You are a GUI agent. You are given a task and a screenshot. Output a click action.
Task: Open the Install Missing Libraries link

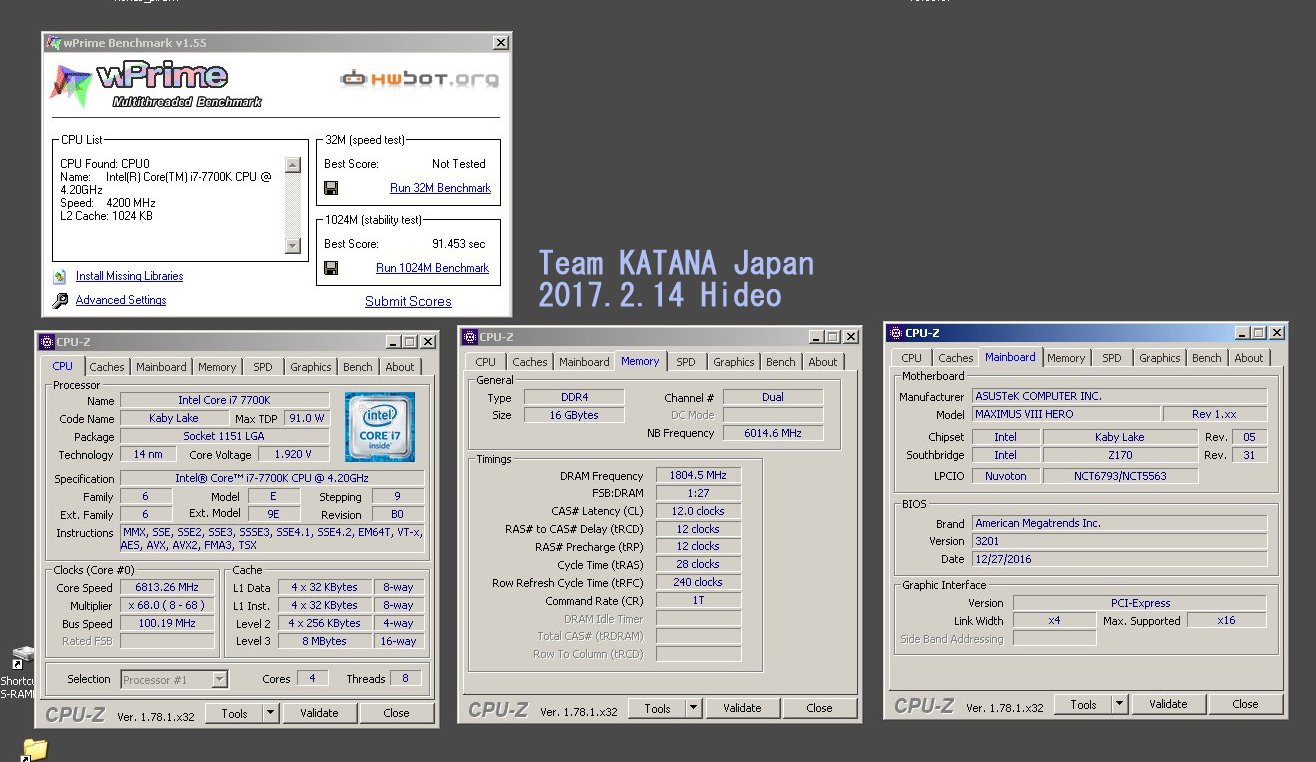pyautogui.click(x=129, y=276)
